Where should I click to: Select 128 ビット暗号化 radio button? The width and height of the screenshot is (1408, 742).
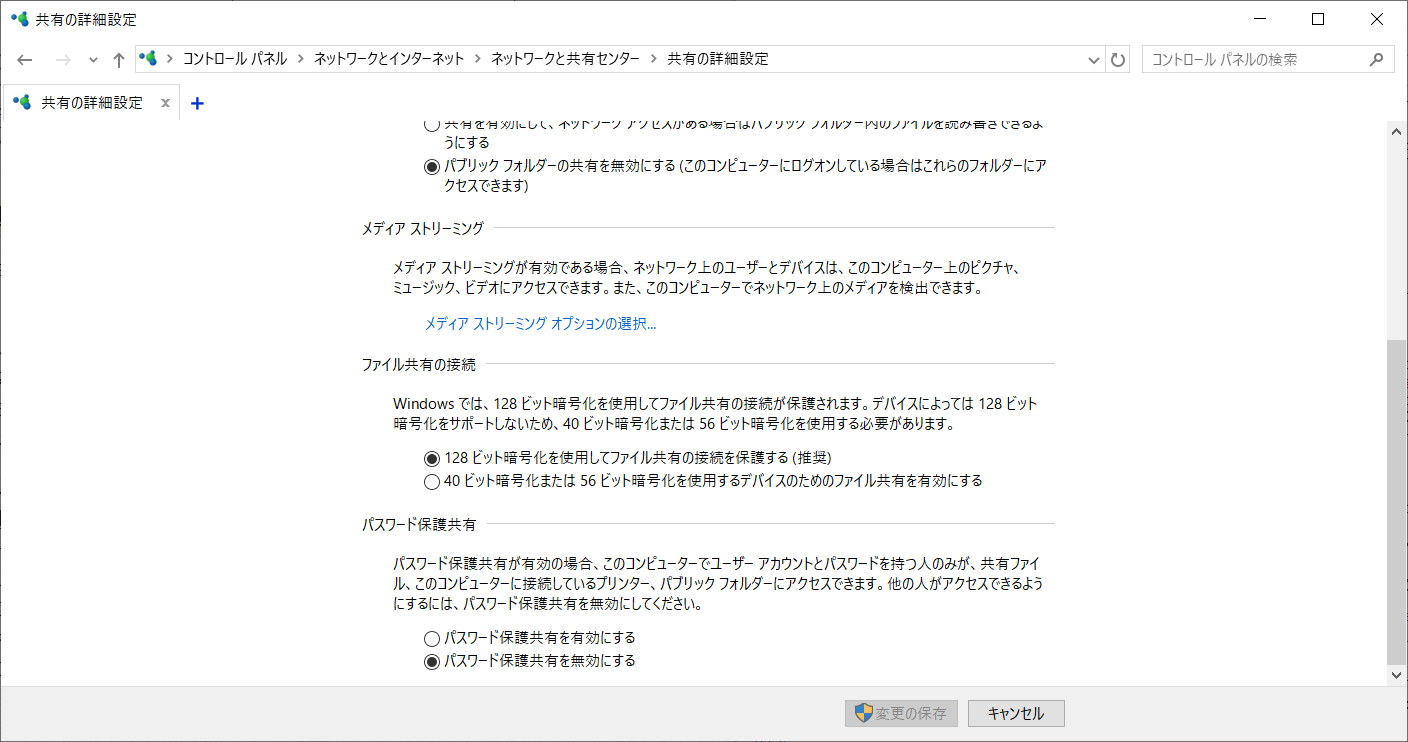tap(432, 458)
